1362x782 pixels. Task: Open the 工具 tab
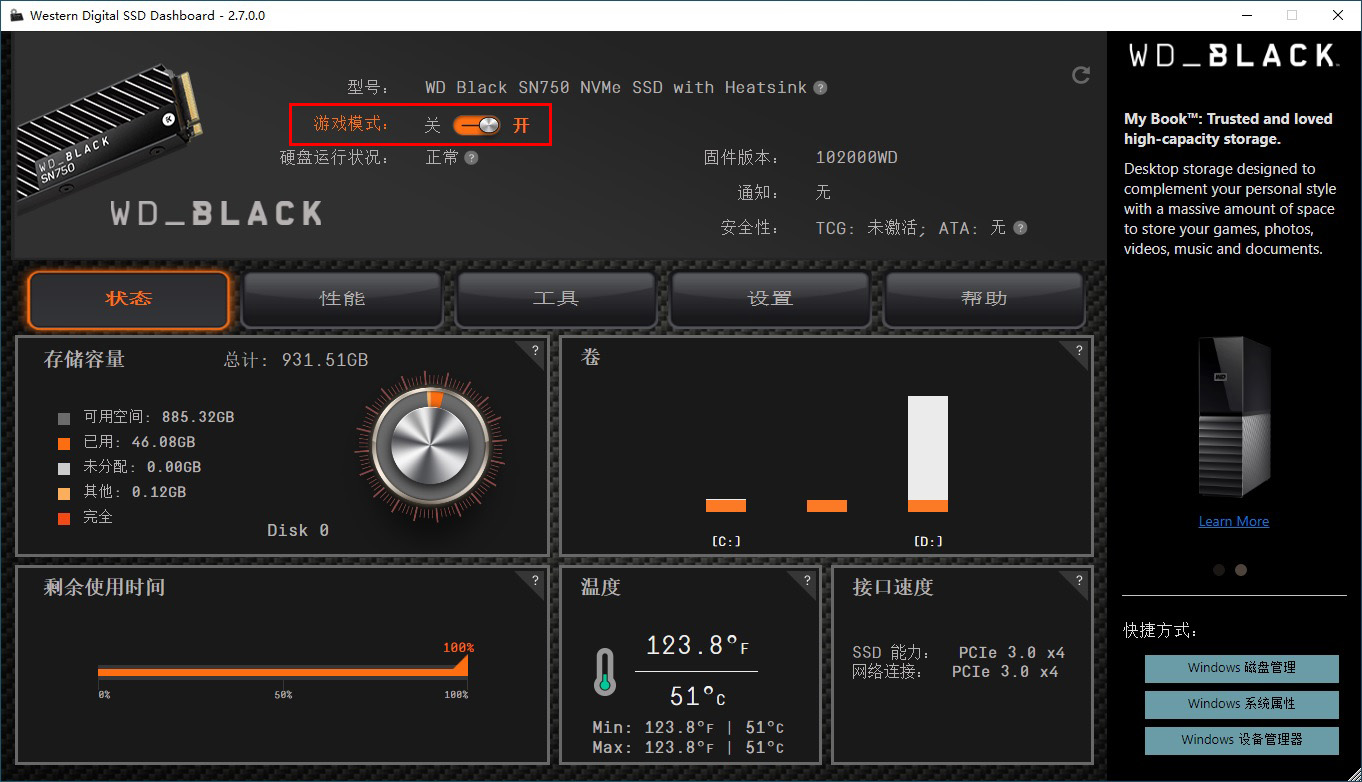tap(556, 299)
